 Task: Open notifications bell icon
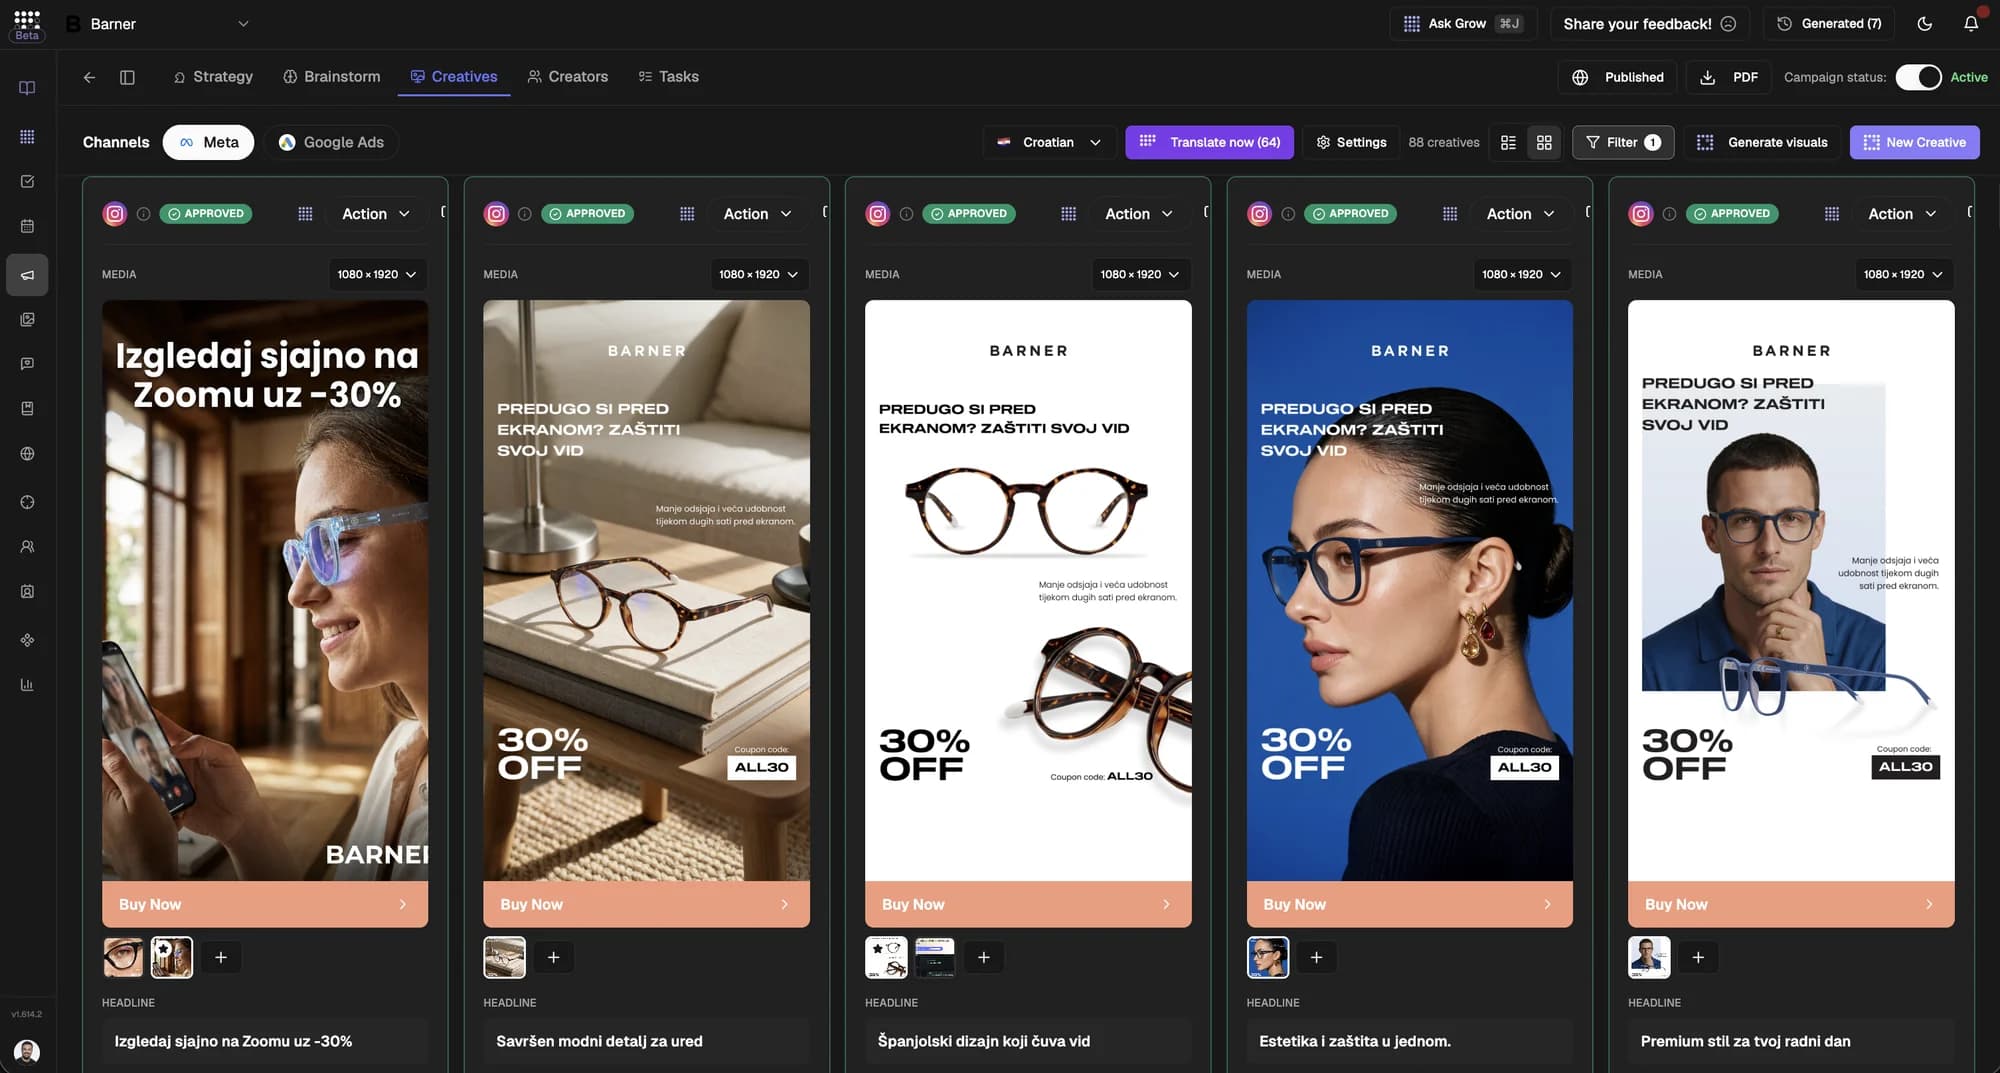[1970, 23]
